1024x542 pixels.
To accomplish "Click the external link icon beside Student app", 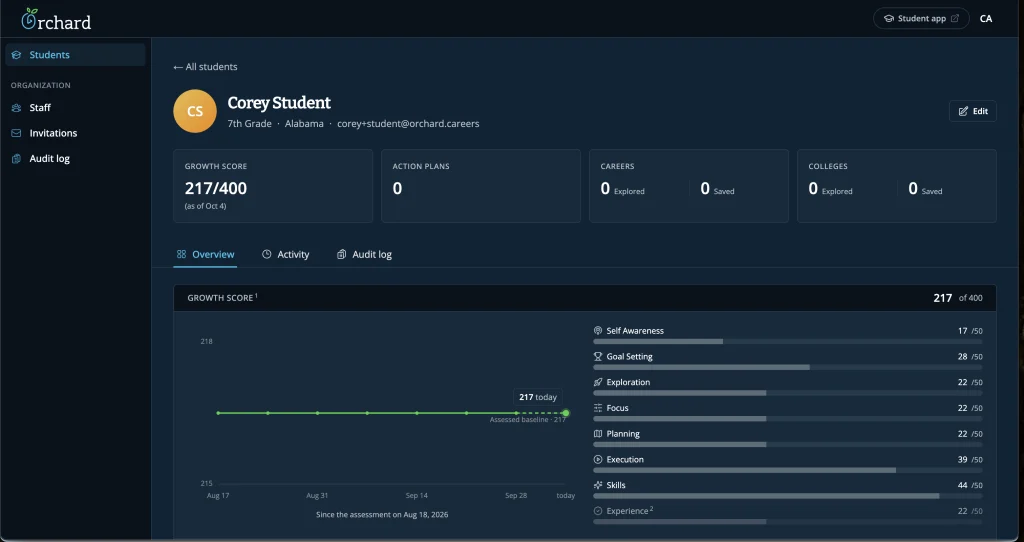I will click(955, 18).
